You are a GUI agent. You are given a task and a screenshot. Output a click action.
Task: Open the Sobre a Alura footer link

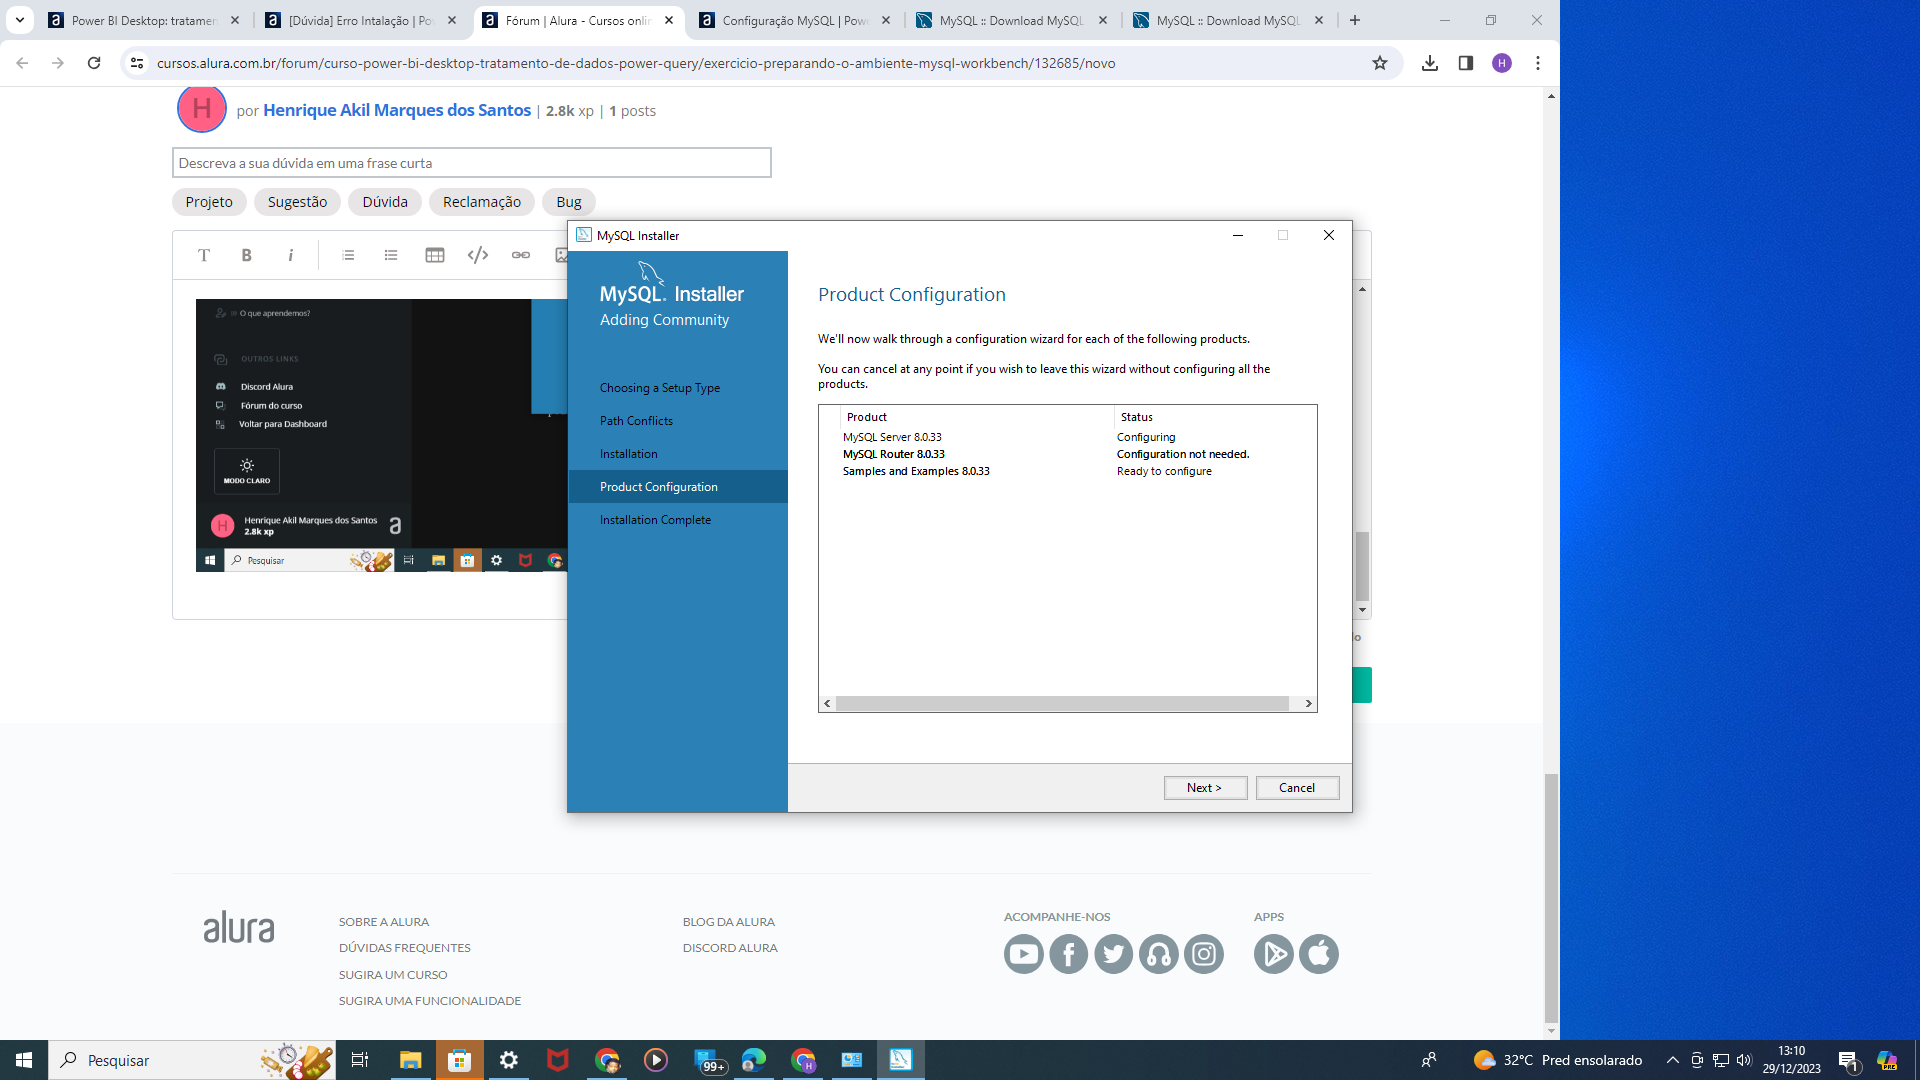(x=384, y=922)
